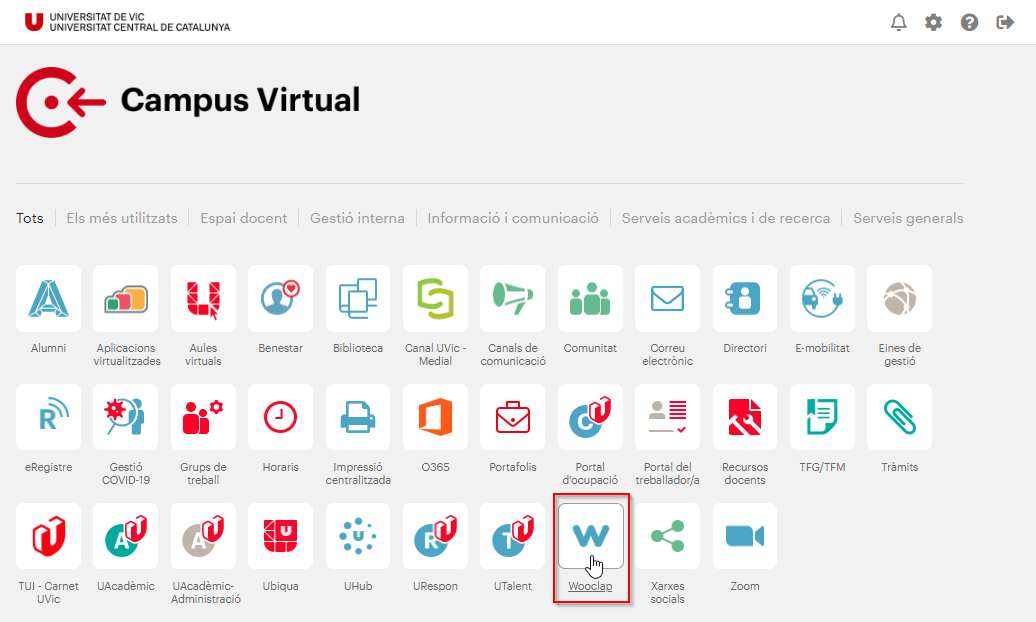The width and height of the screenshot is (1036, 622).
Task: Open the Directori icon
Action: (x=745, y=299)
